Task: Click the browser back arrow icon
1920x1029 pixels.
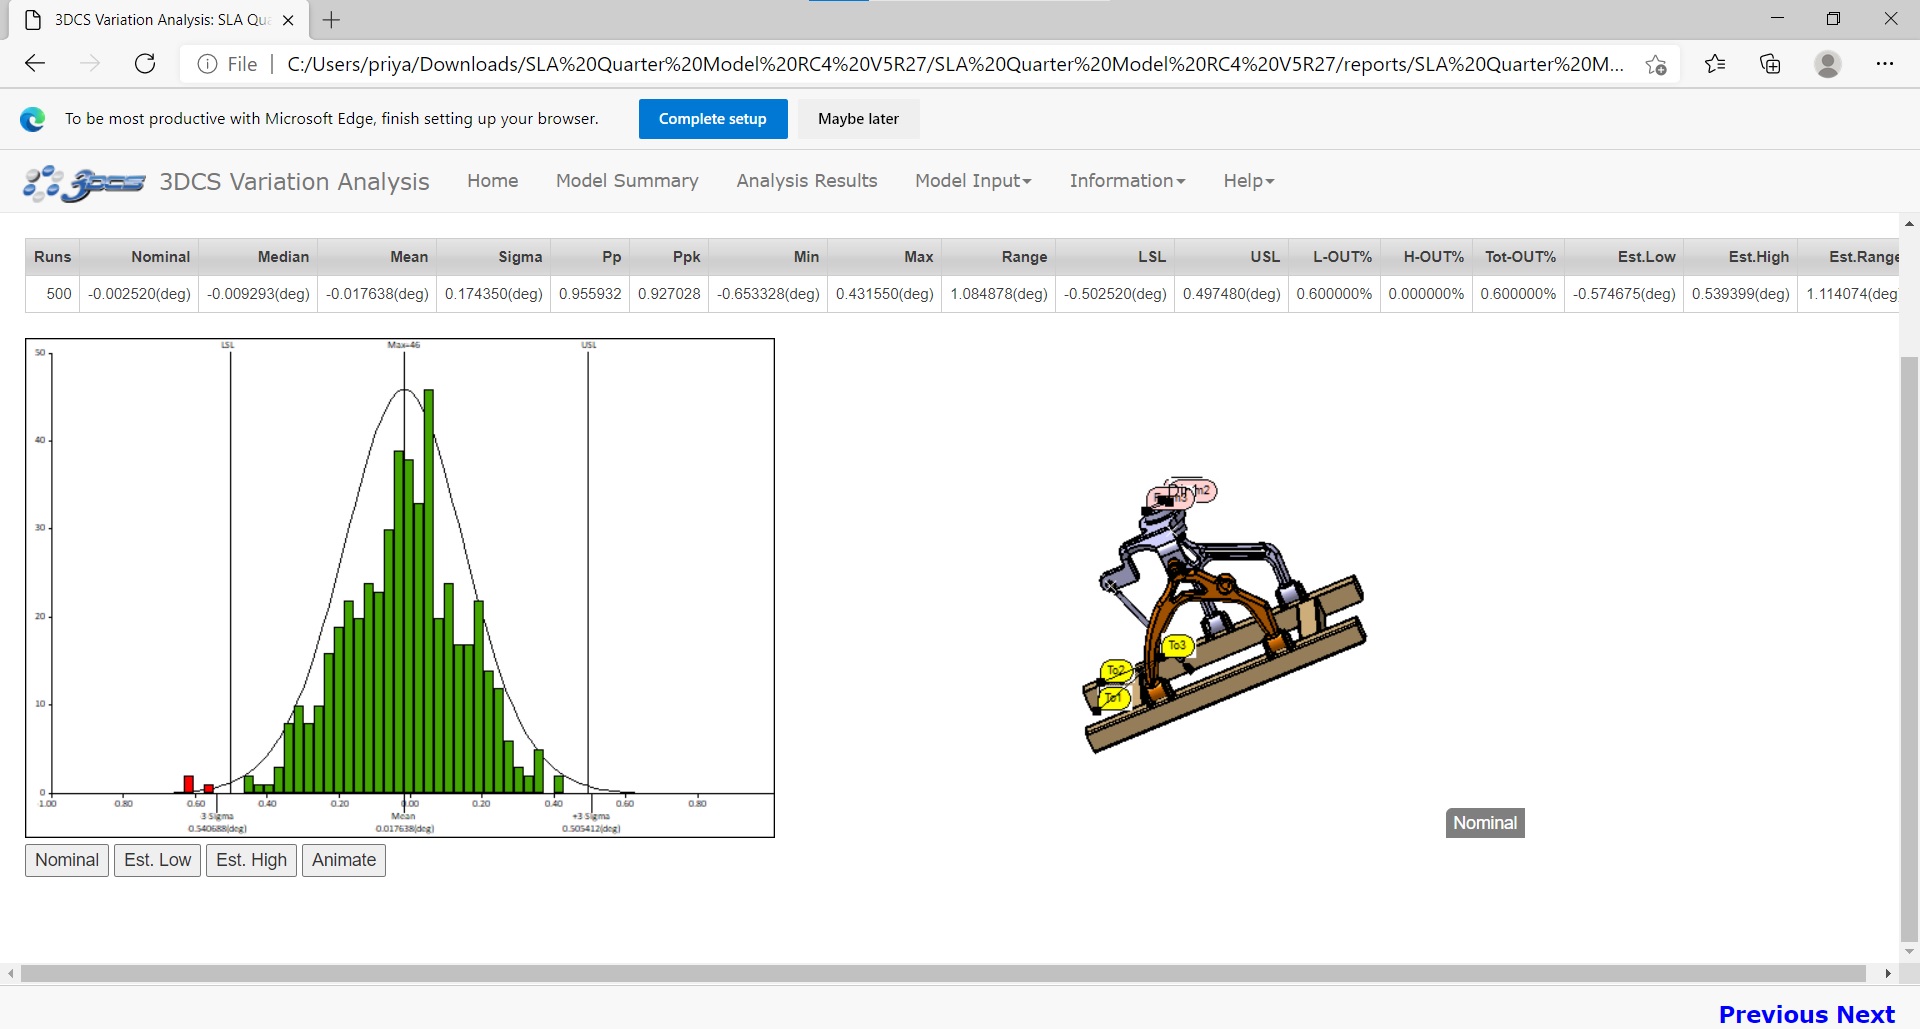Action: click(35, 64)
